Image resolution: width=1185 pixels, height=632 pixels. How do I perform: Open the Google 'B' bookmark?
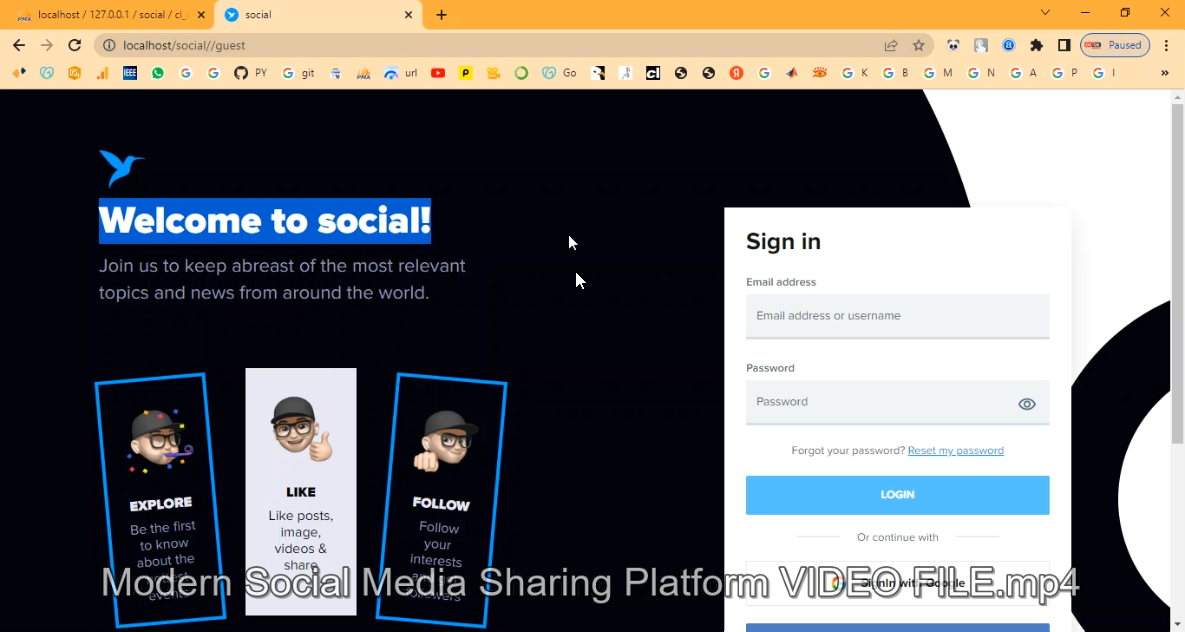pyautogui.click(x=896, y=73)
